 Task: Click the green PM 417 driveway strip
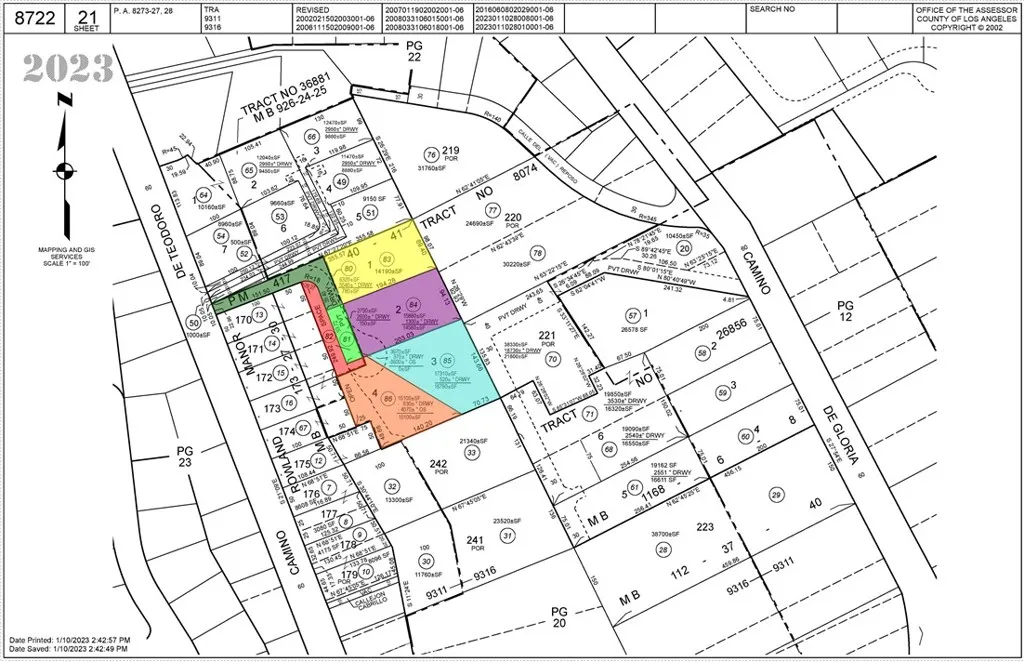(x=268, y=288)
